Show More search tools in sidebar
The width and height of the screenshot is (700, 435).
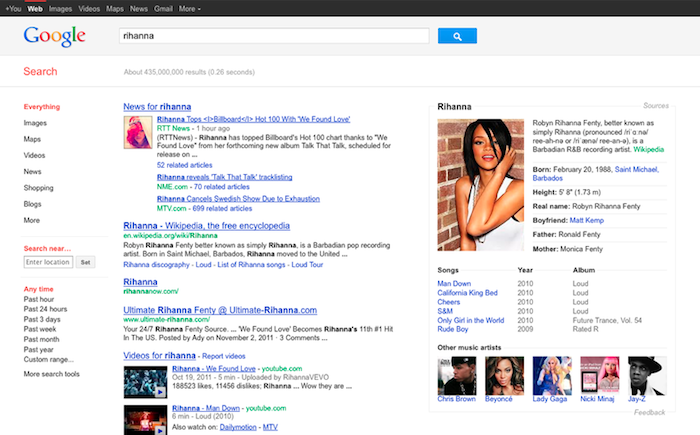pos(51,373)
